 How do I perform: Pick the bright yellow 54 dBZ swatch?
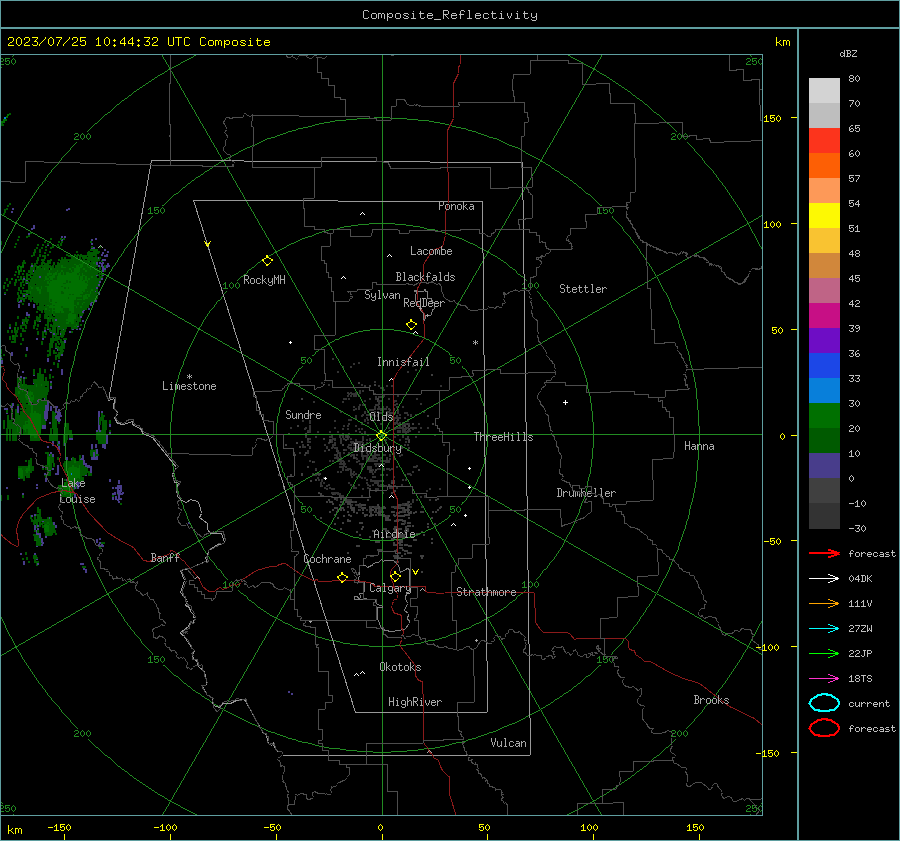pyautogui.click(x=824, y=215)
